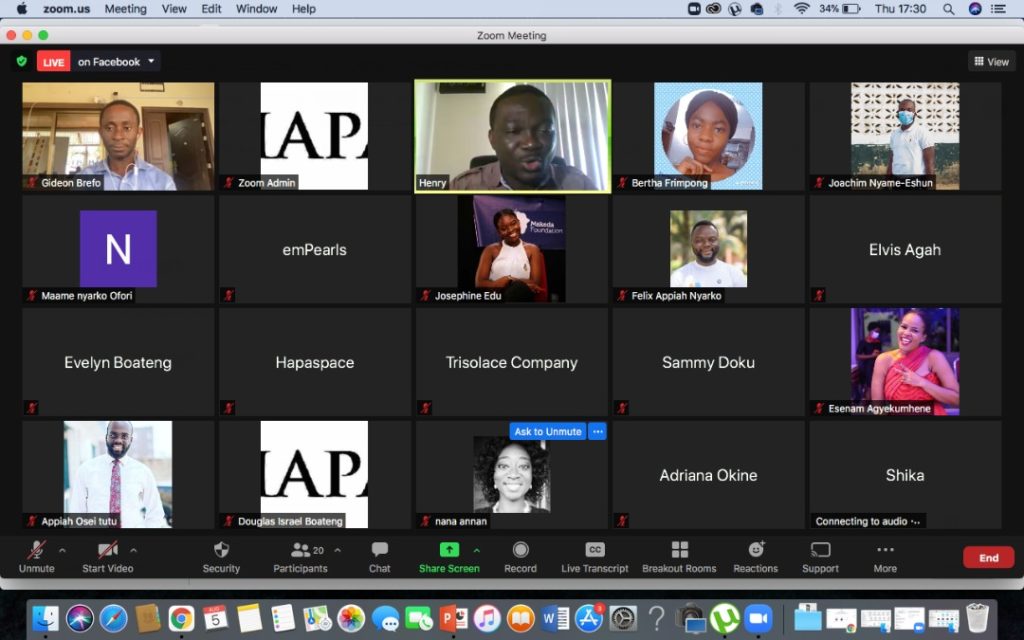Start recording with the Record button
The height and width of the screenshot is (640, 1024).
click(520, 557)
